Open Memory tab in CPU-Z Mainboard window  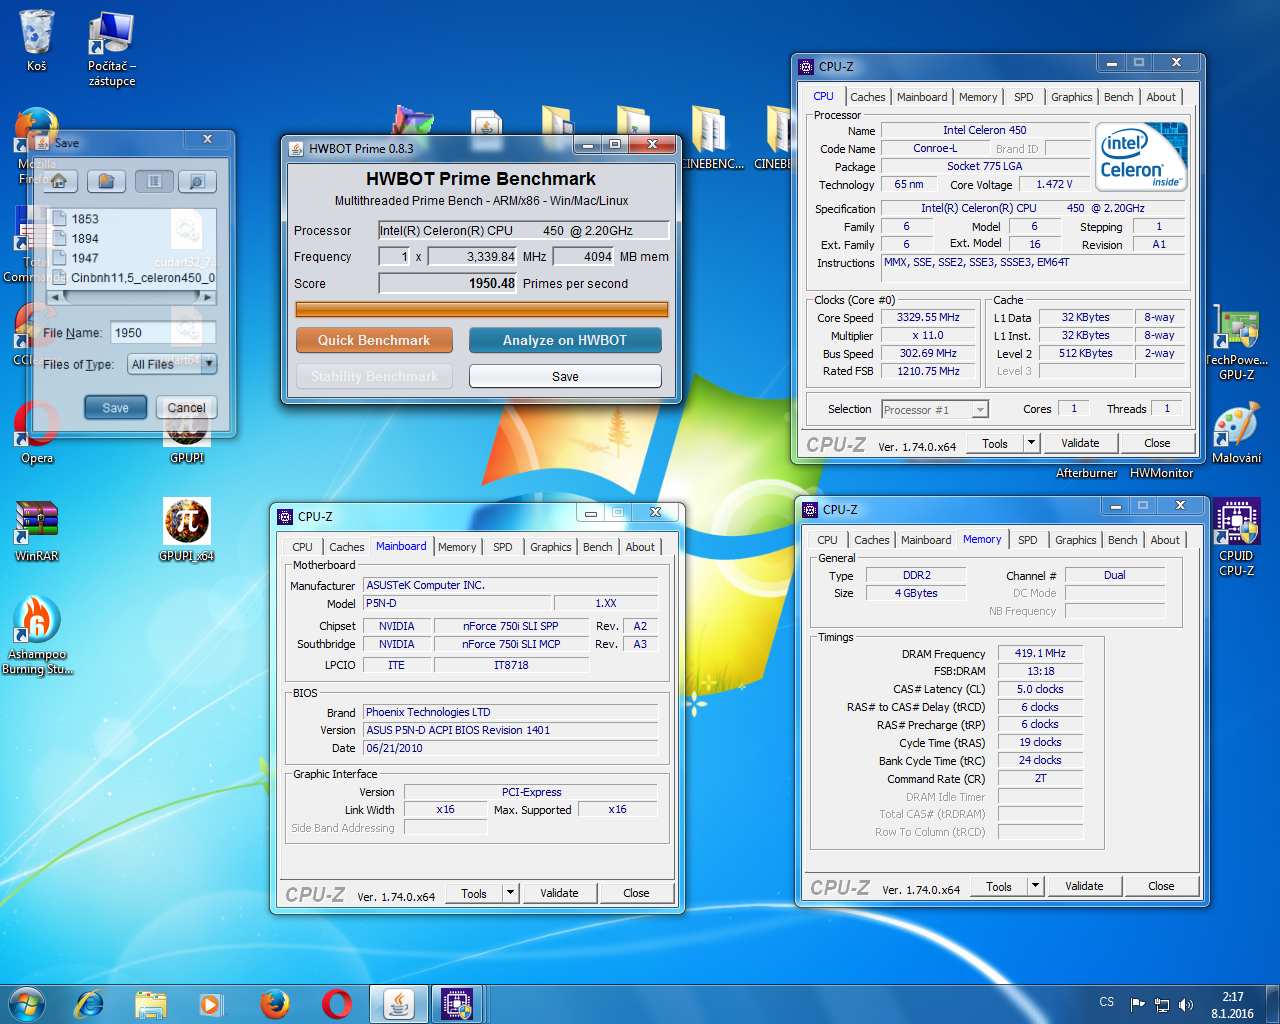point(457,547)
